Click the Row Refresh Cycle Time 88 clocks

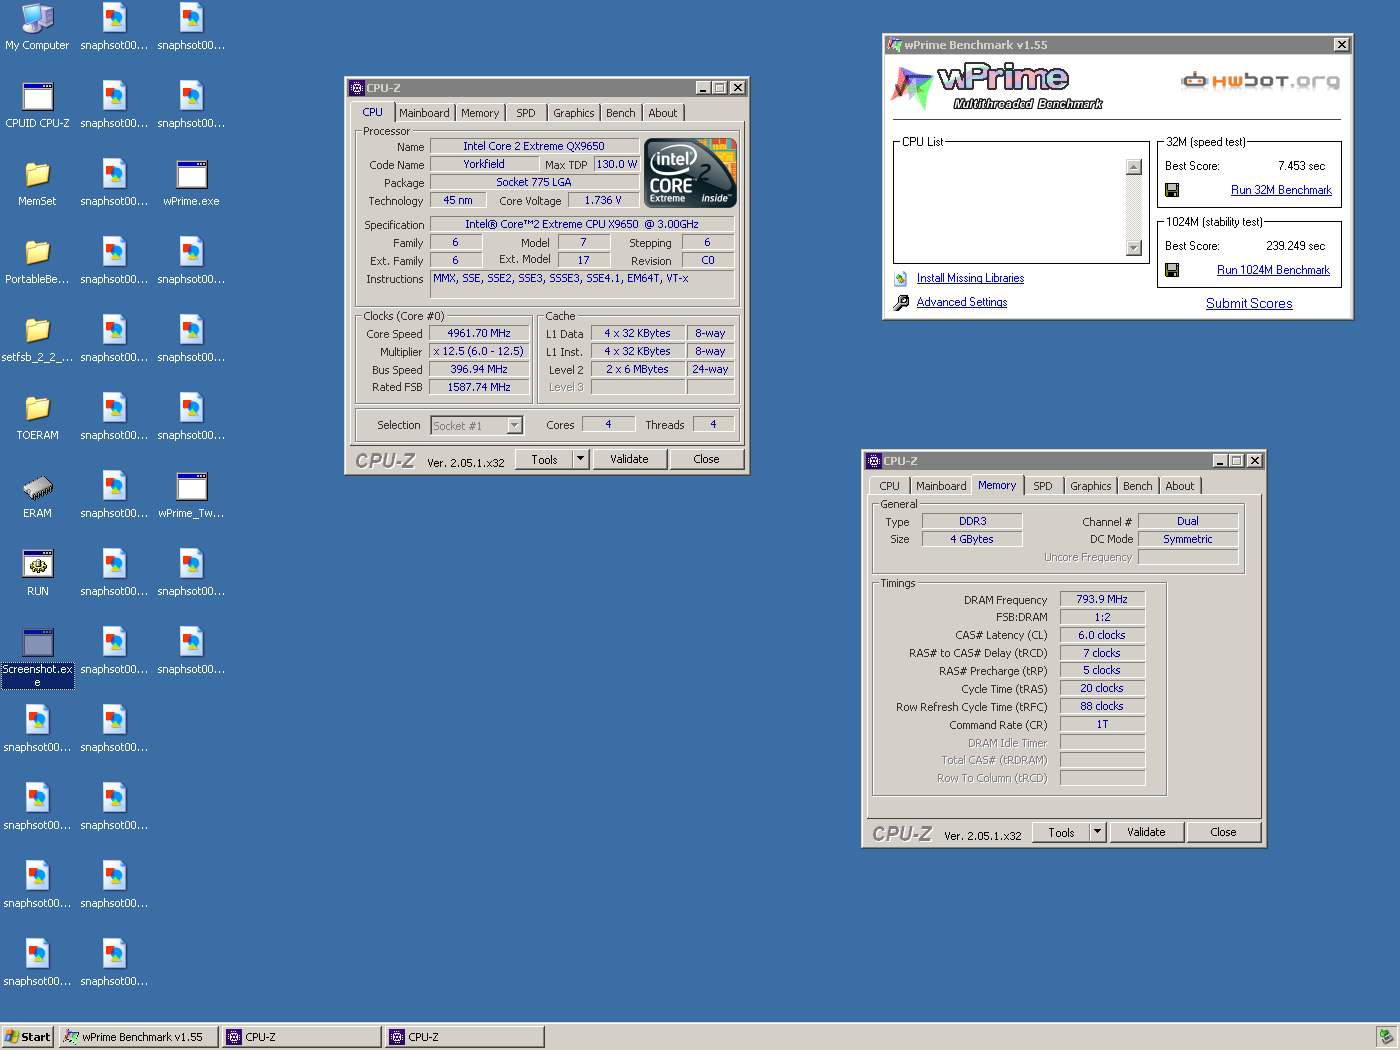click(1102, 706)
